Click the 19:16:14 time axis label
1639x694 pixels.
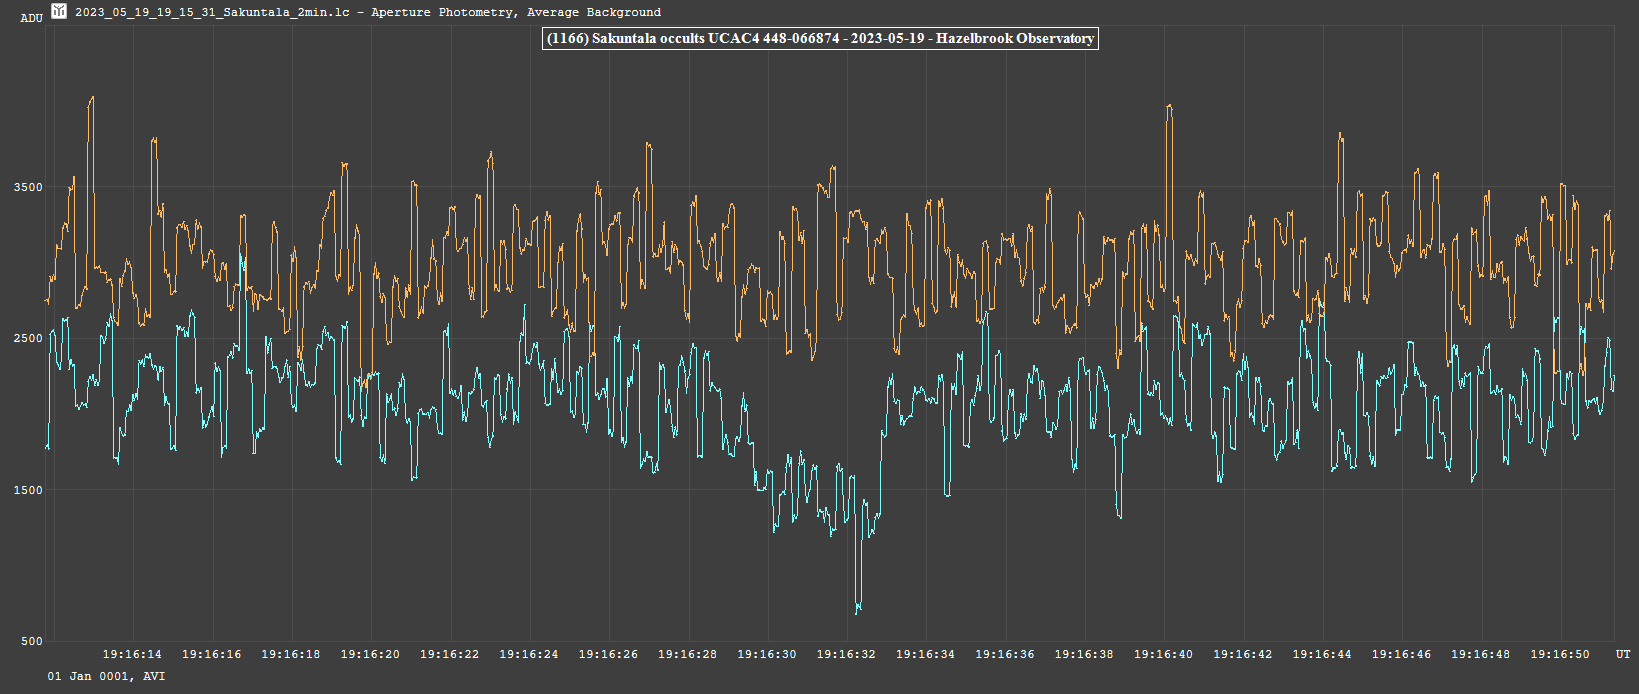tap(132, 654)
